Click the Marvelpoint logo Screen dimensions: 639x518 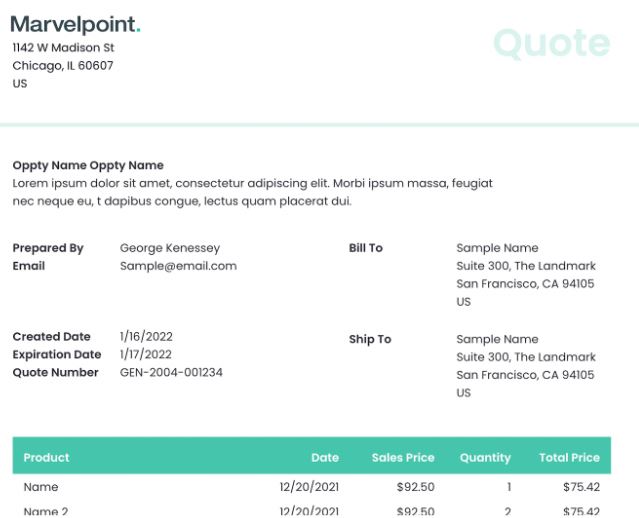[x=75, y=24]
